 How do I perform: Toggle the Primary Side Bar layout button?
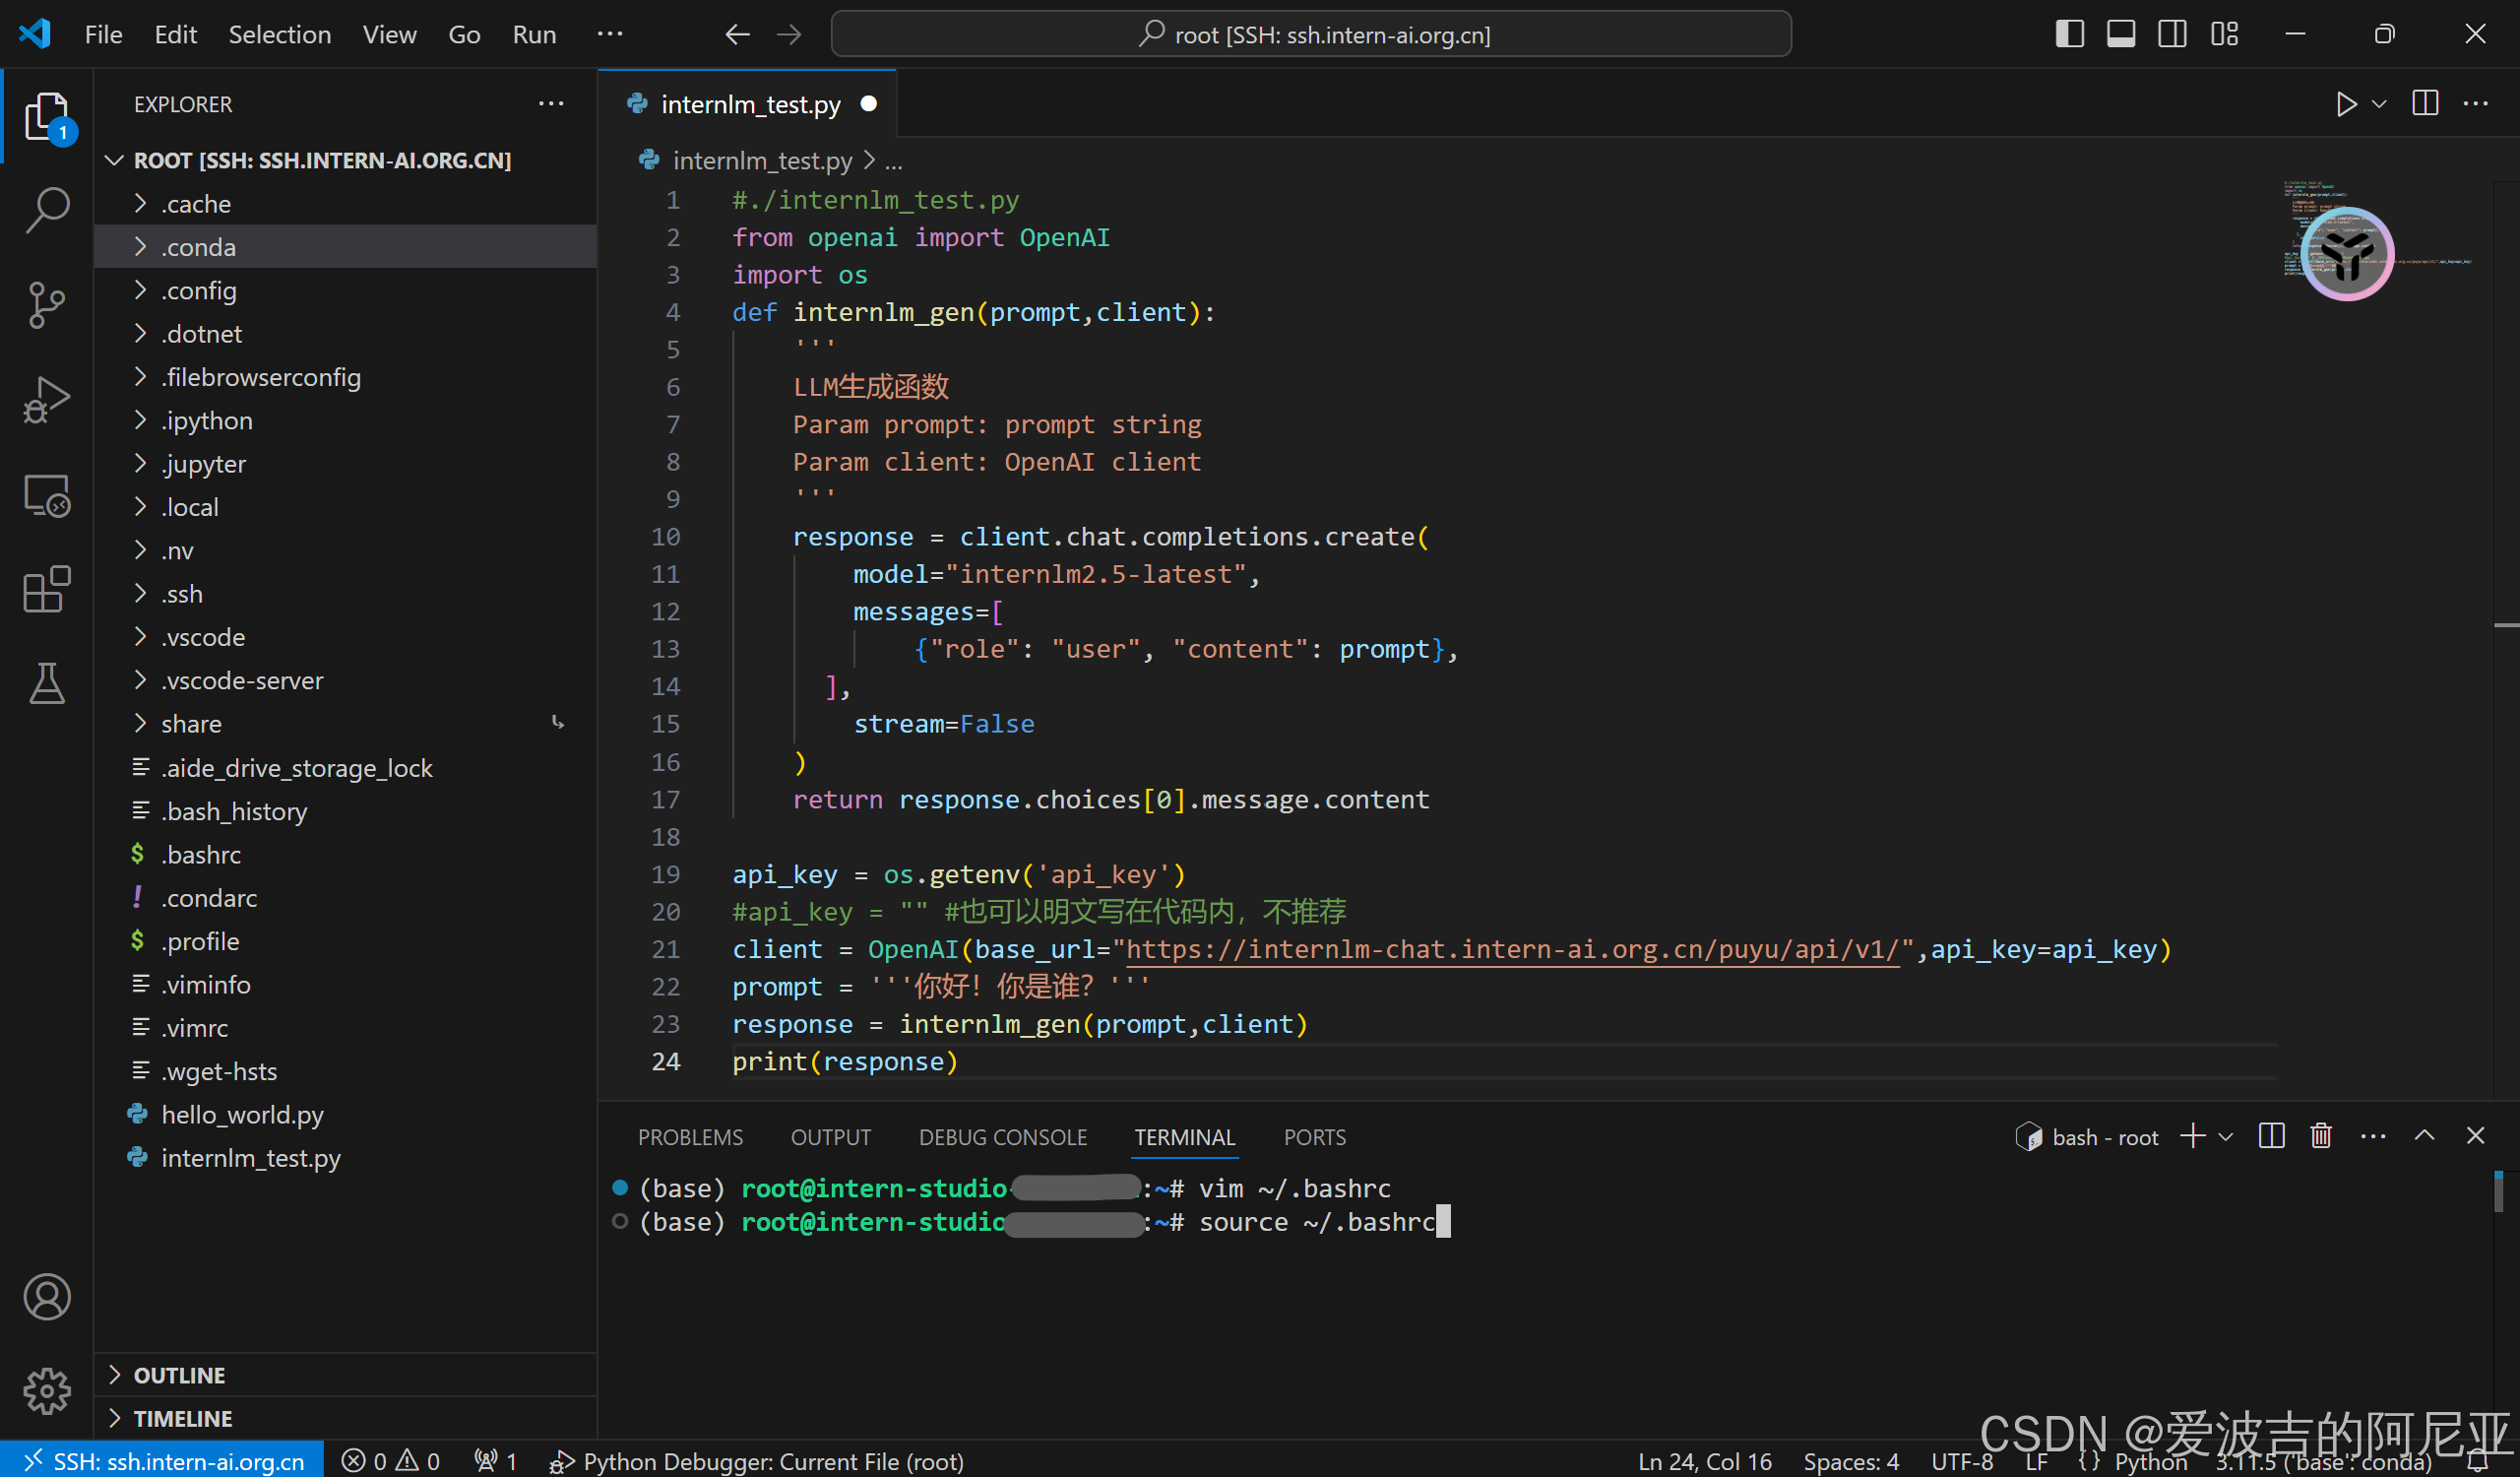tap(2069, 34)
